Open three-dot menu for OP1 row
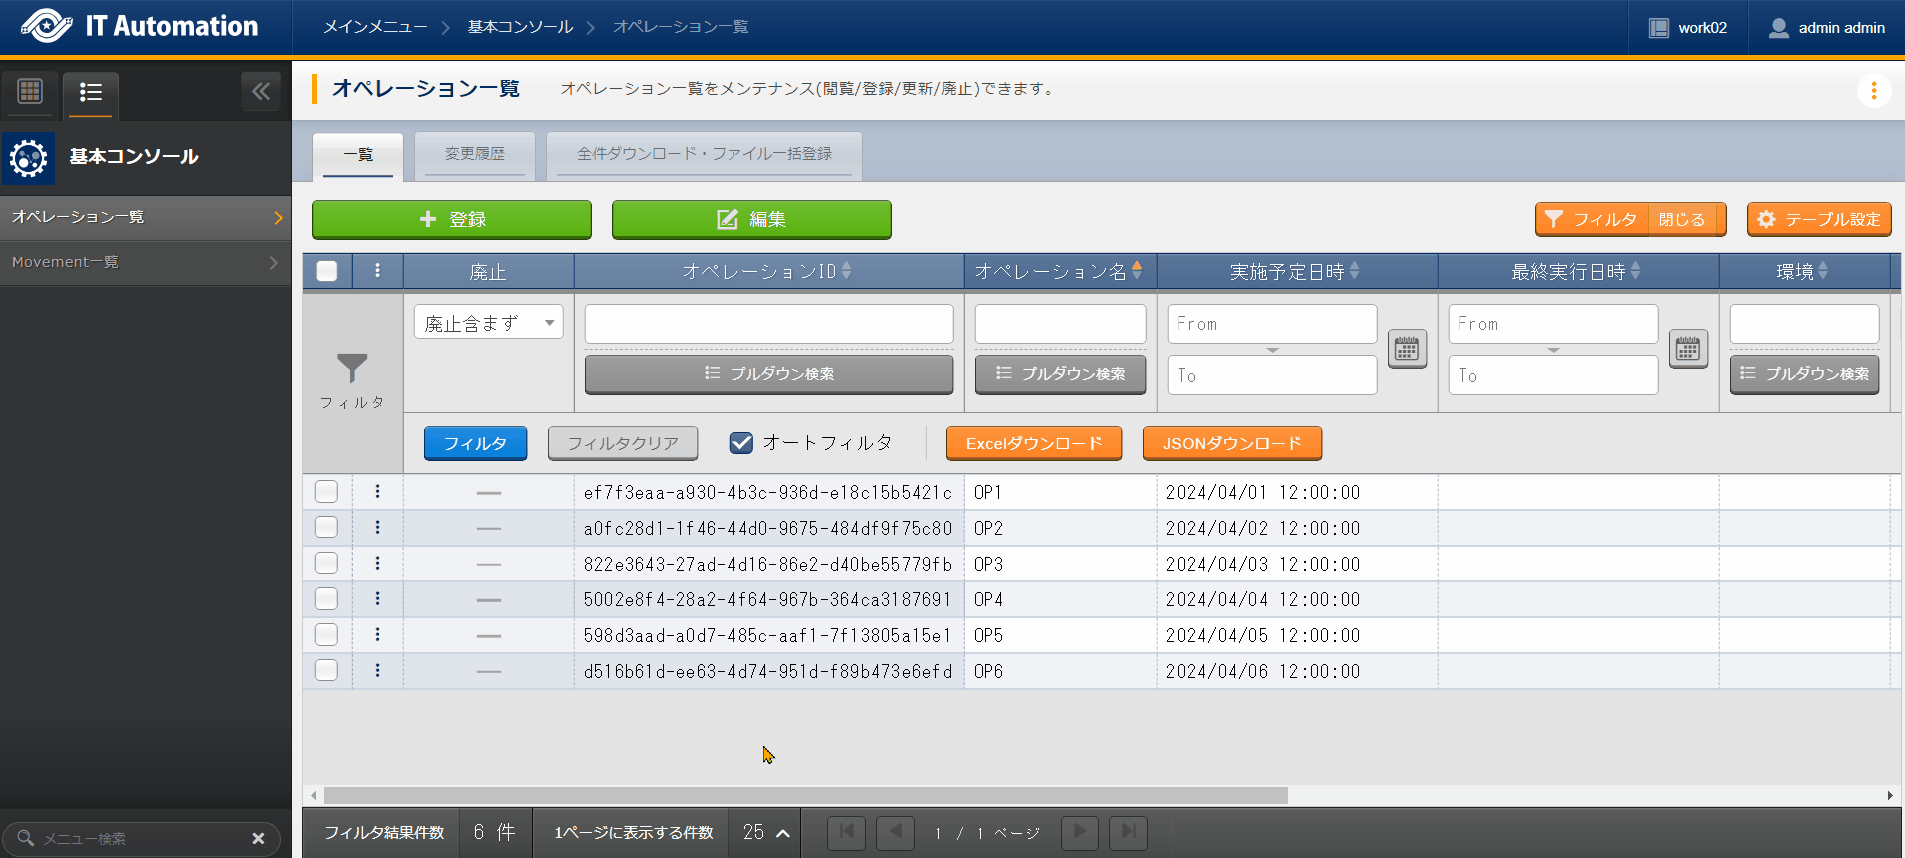The image size is (1905, 858). pos(377,492)
